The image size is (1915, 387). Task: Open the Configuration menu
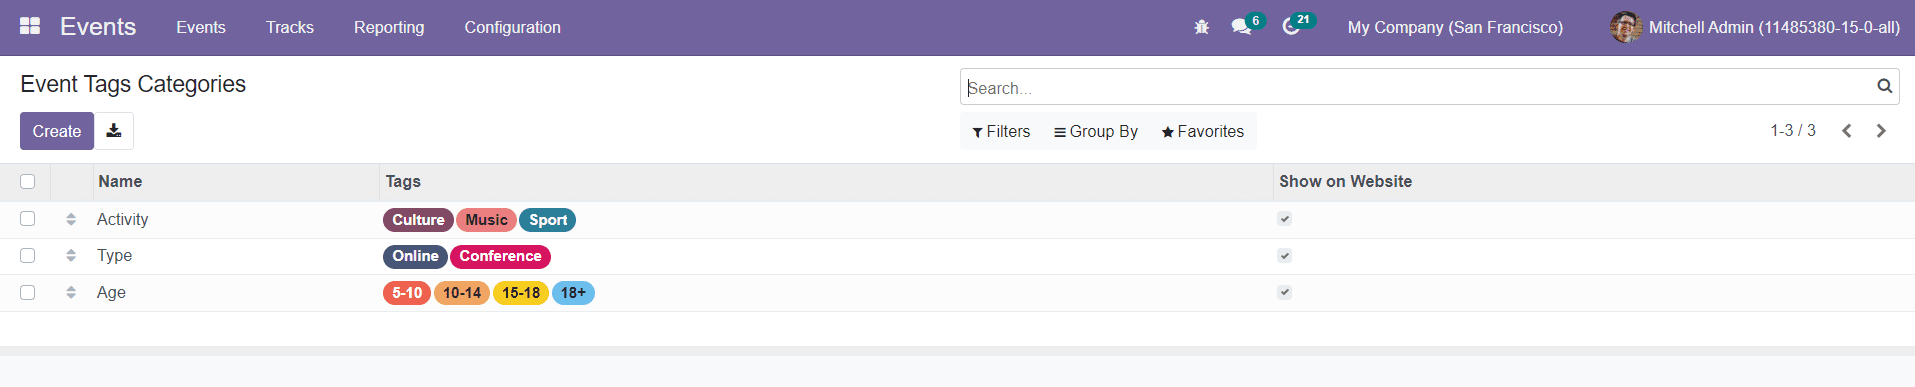tap(512, 27)
